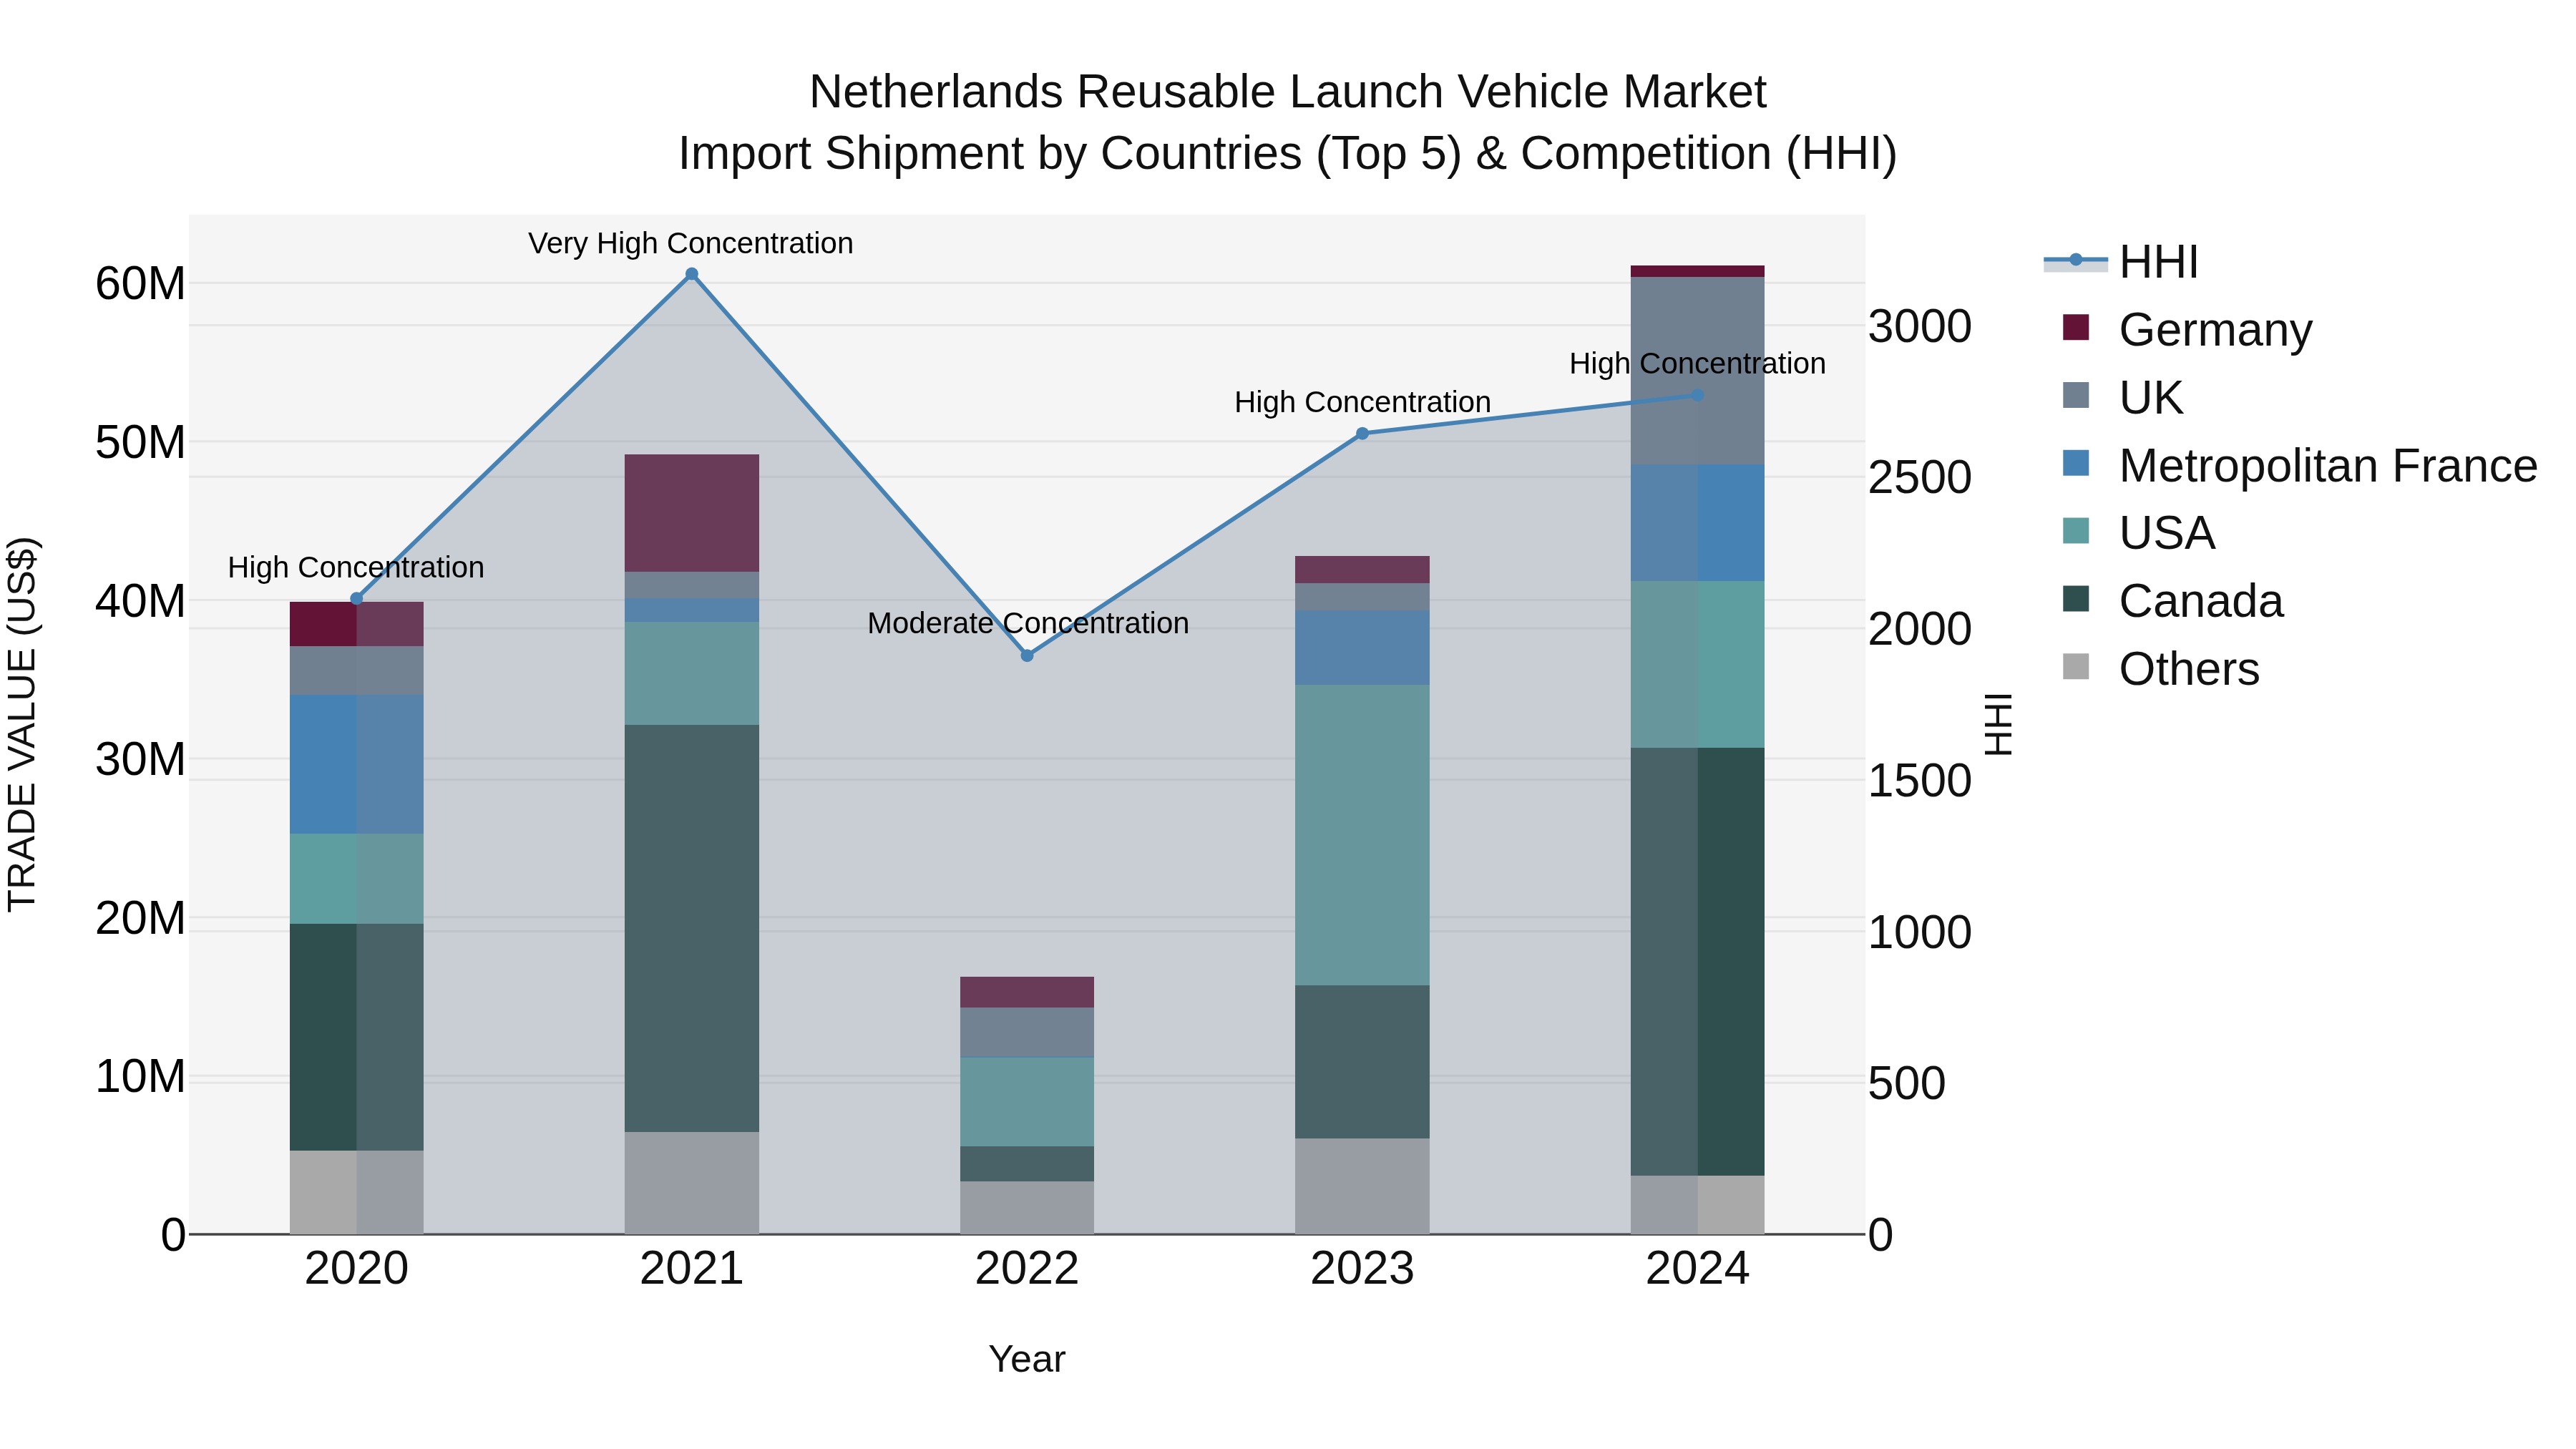Select the Metropolitan France segment in 2020 bar
Viewport: 2576px width, 1449px height.
tap(356, 764)
